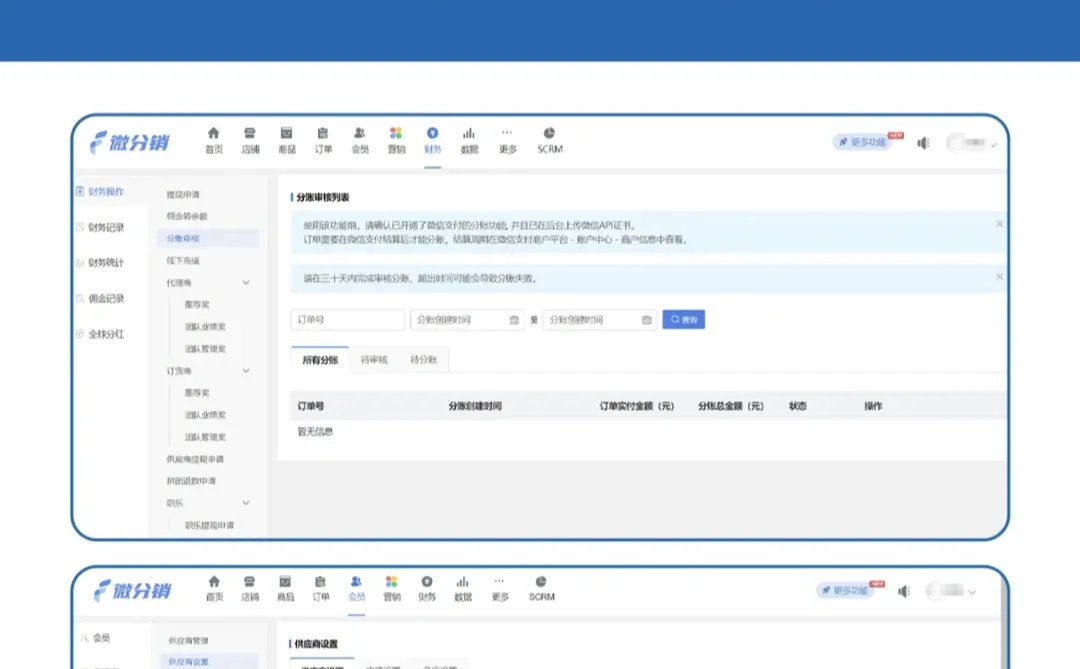The image size is (1080, 669).
Task: Open 供应商设置 in lower panel submenu
Action: pos(207,661)
